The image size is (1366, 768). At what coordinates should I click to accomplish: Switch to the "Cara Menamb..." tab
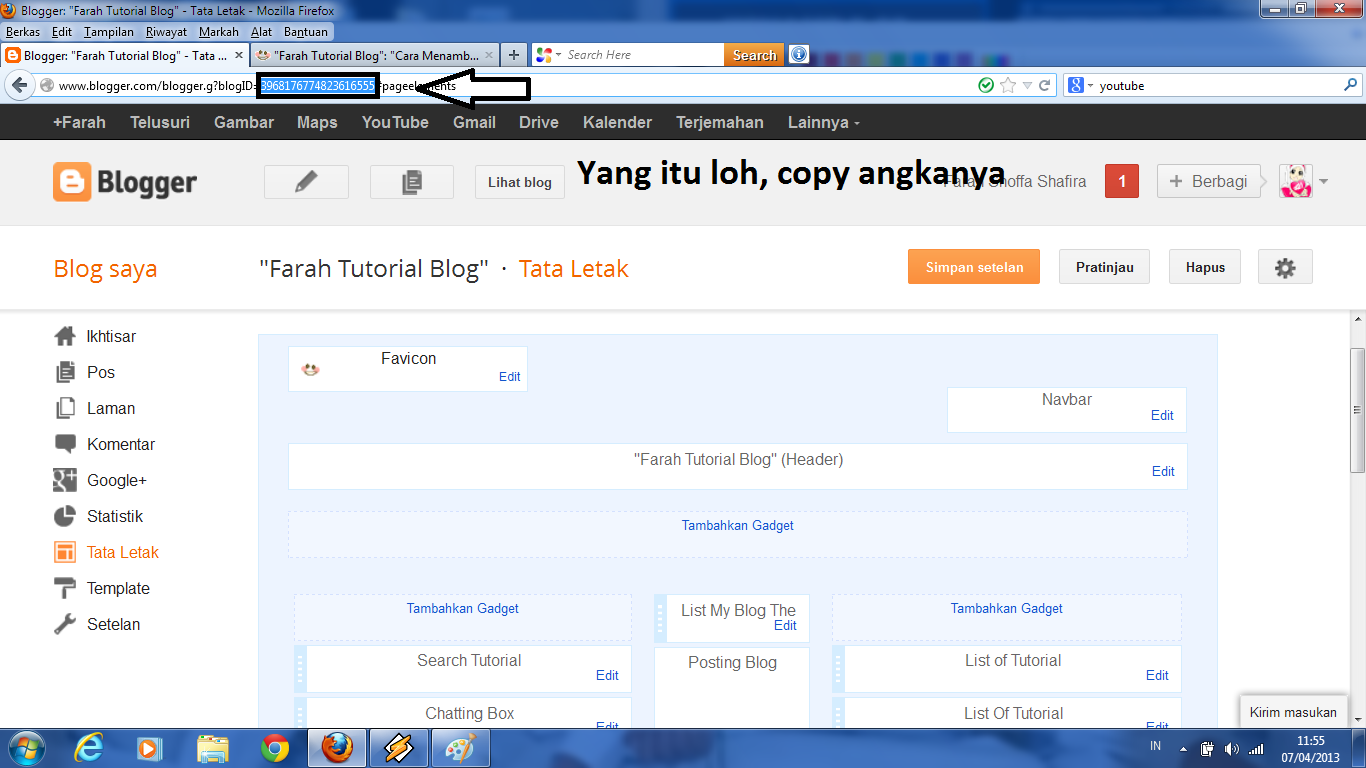pos(374,55)
